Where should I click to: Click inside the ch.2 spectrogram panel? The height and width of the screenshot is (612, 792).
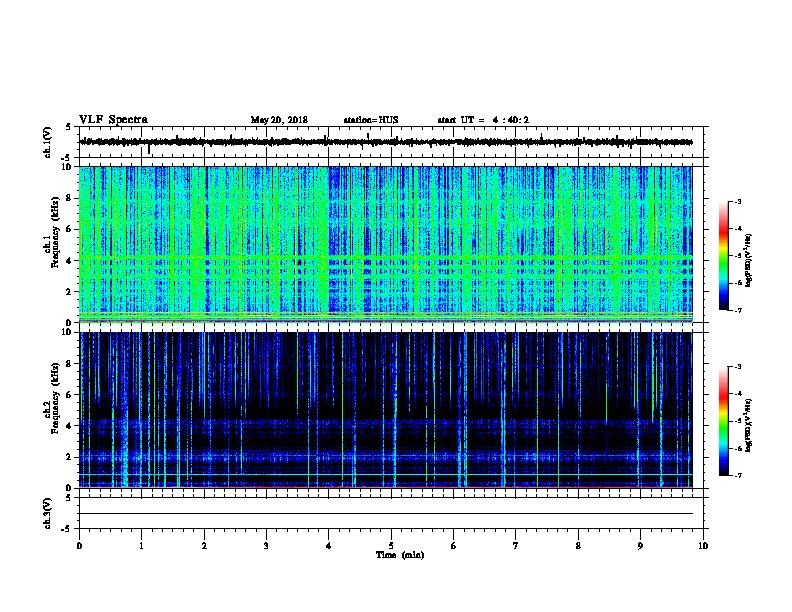[385, 410]
